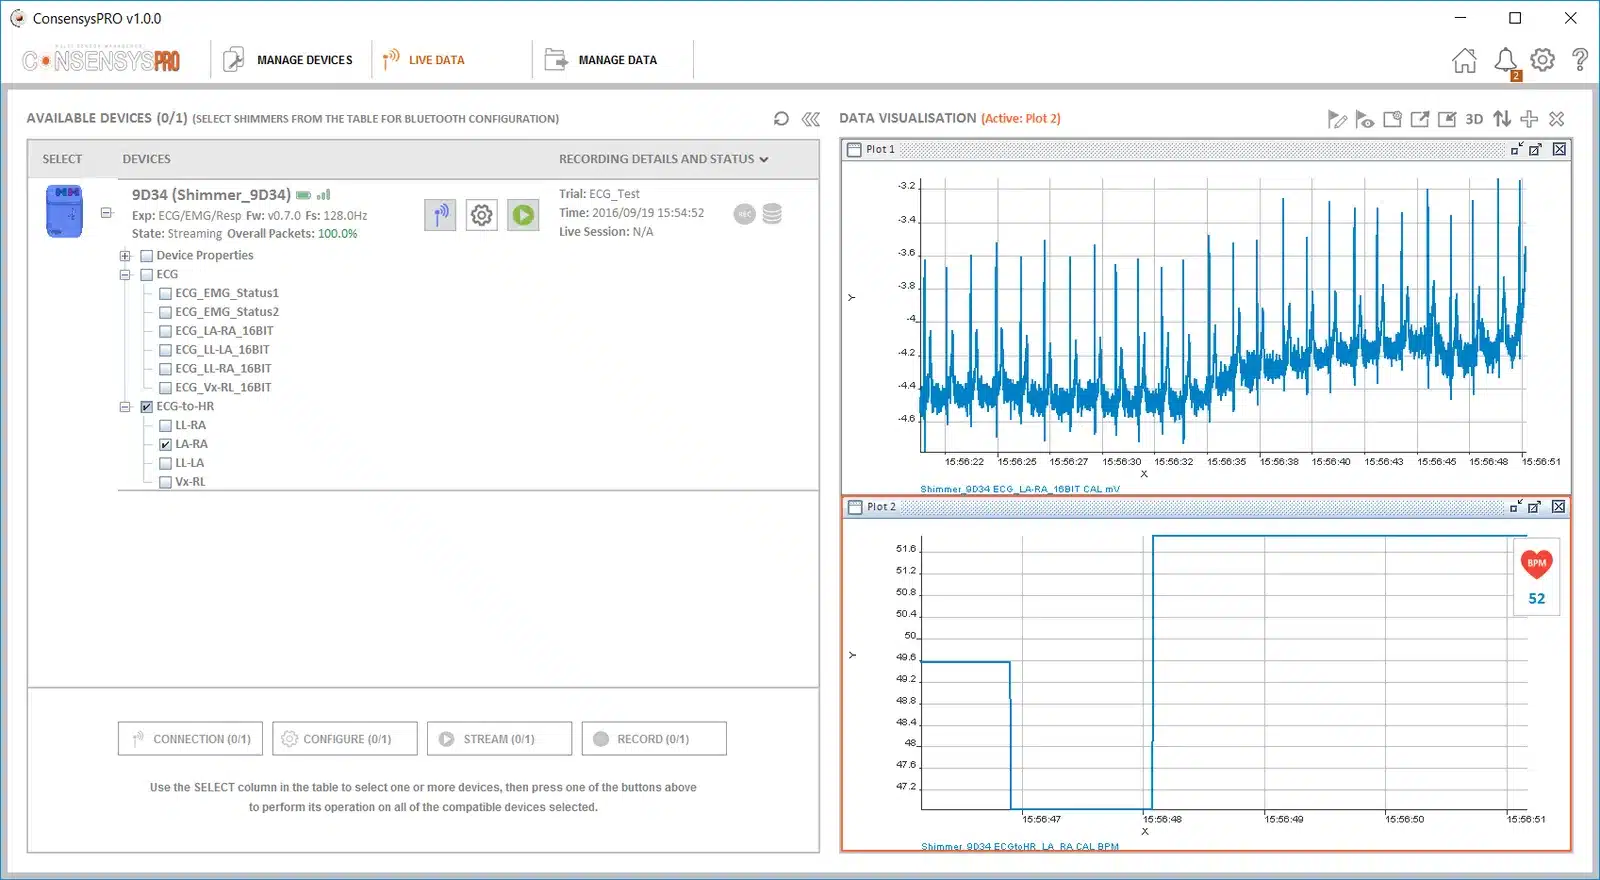Viewport: 1600px width, 880px height.
Task: Click the STREAM (0/1) button
Action: click(499, 739)
